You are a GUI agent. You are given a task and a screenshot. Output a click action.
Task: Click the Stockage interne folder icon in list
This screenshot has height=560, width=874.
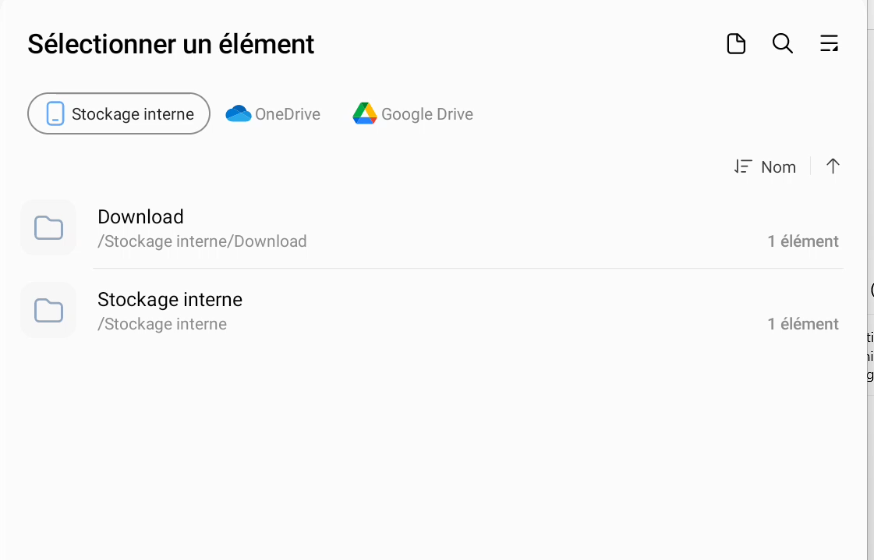coord(48,310)
